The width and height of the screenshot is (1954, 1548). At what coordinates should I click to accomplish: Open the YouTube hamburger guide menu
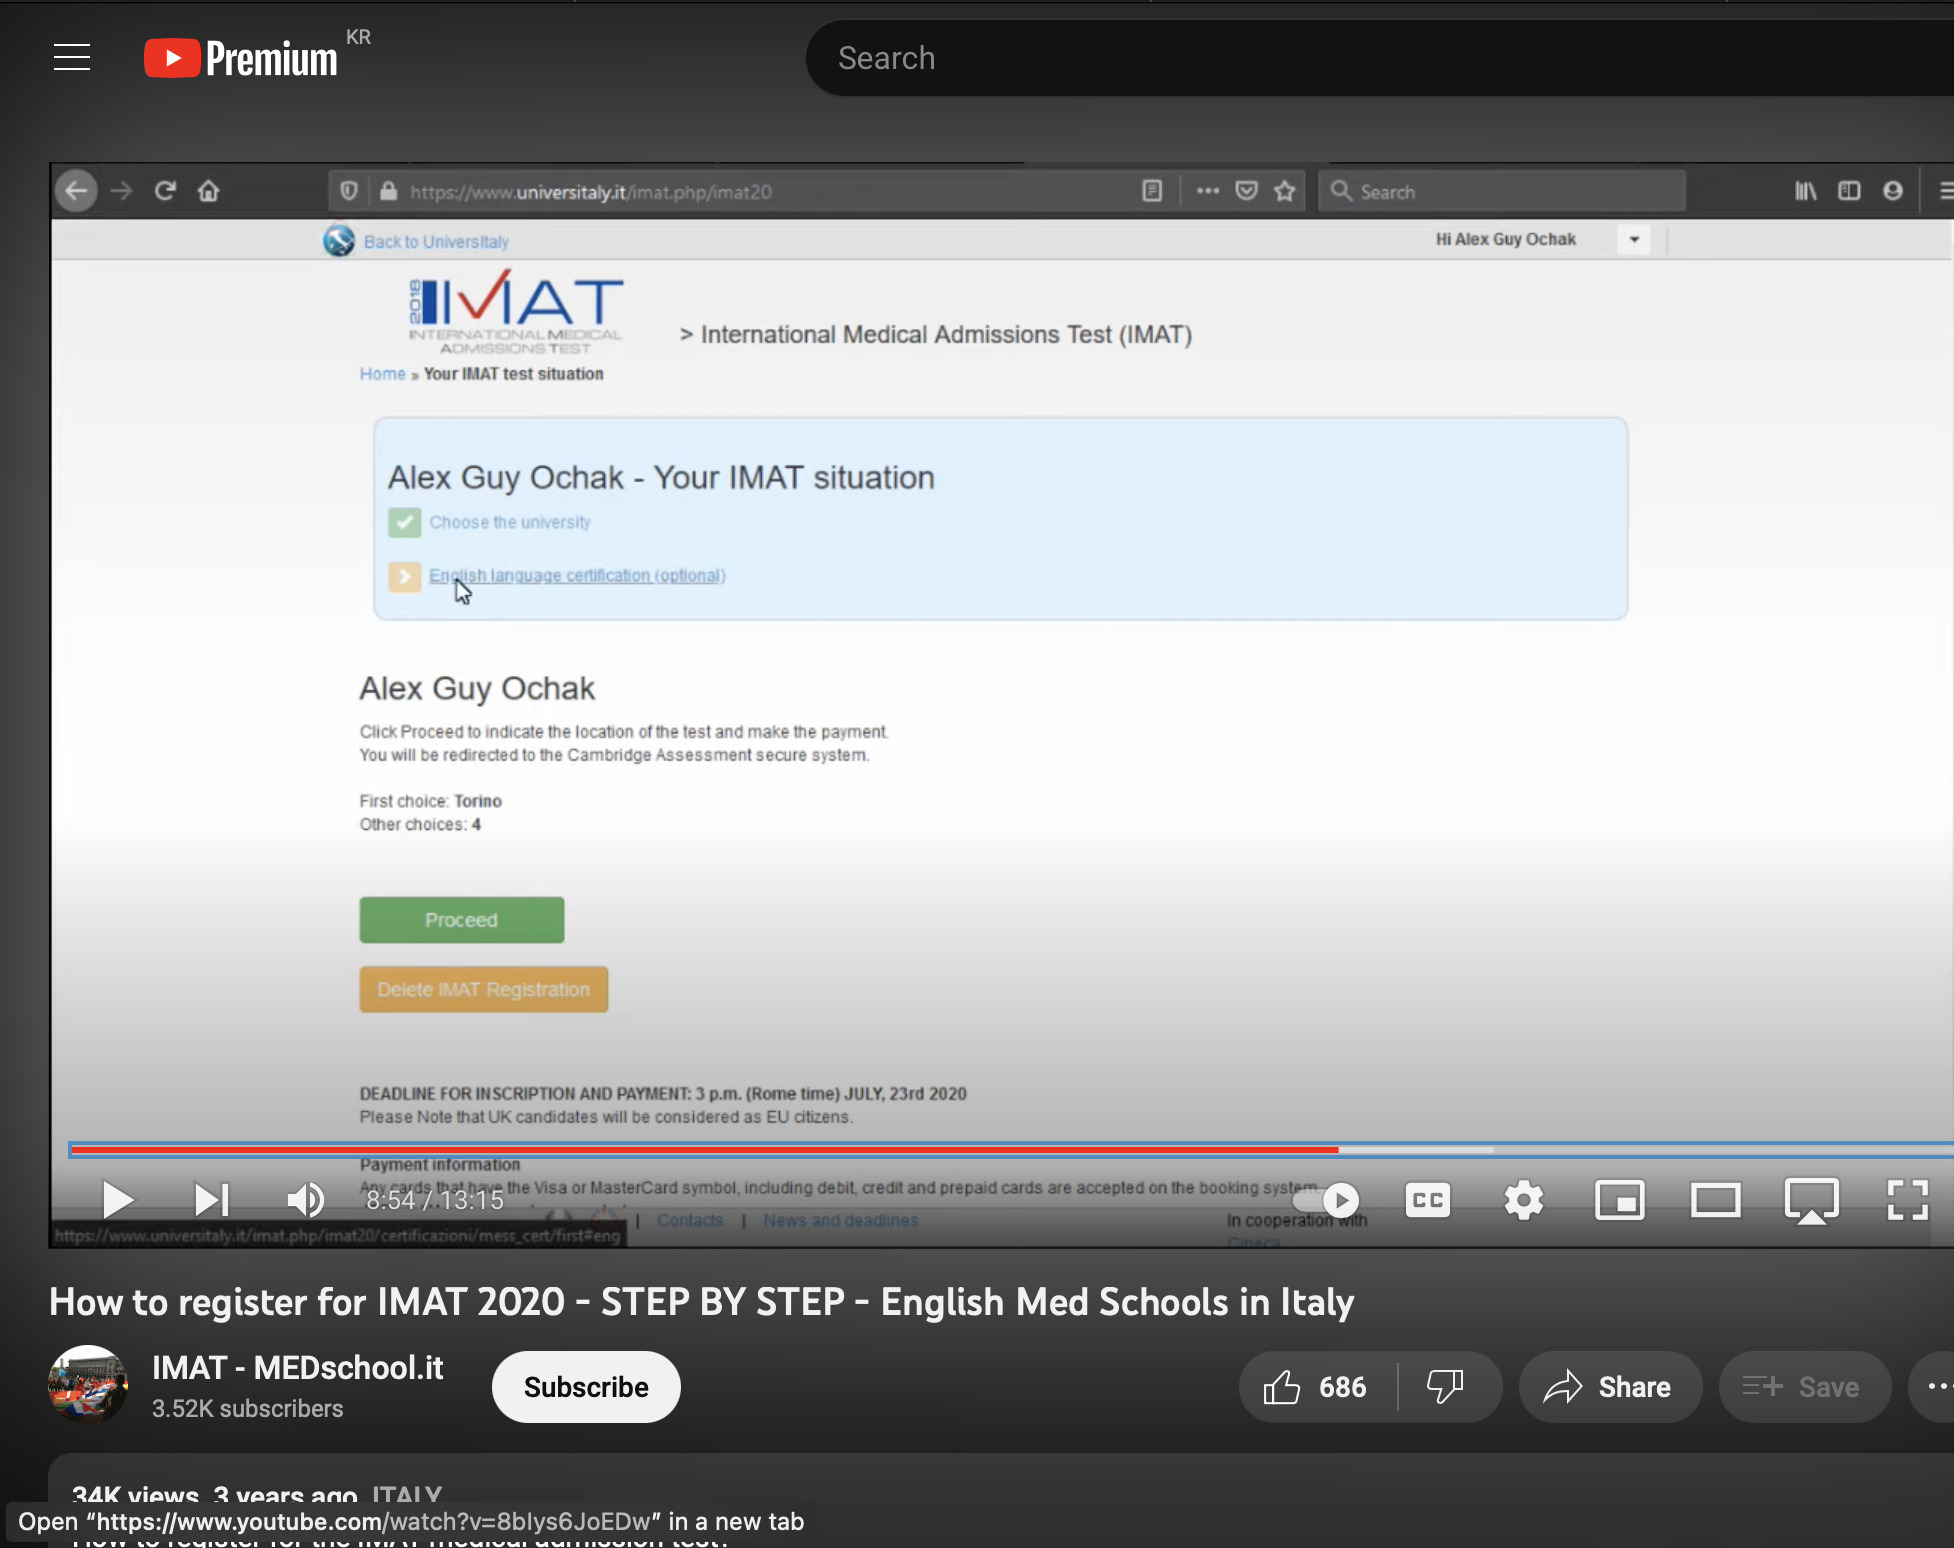(72, 58)
